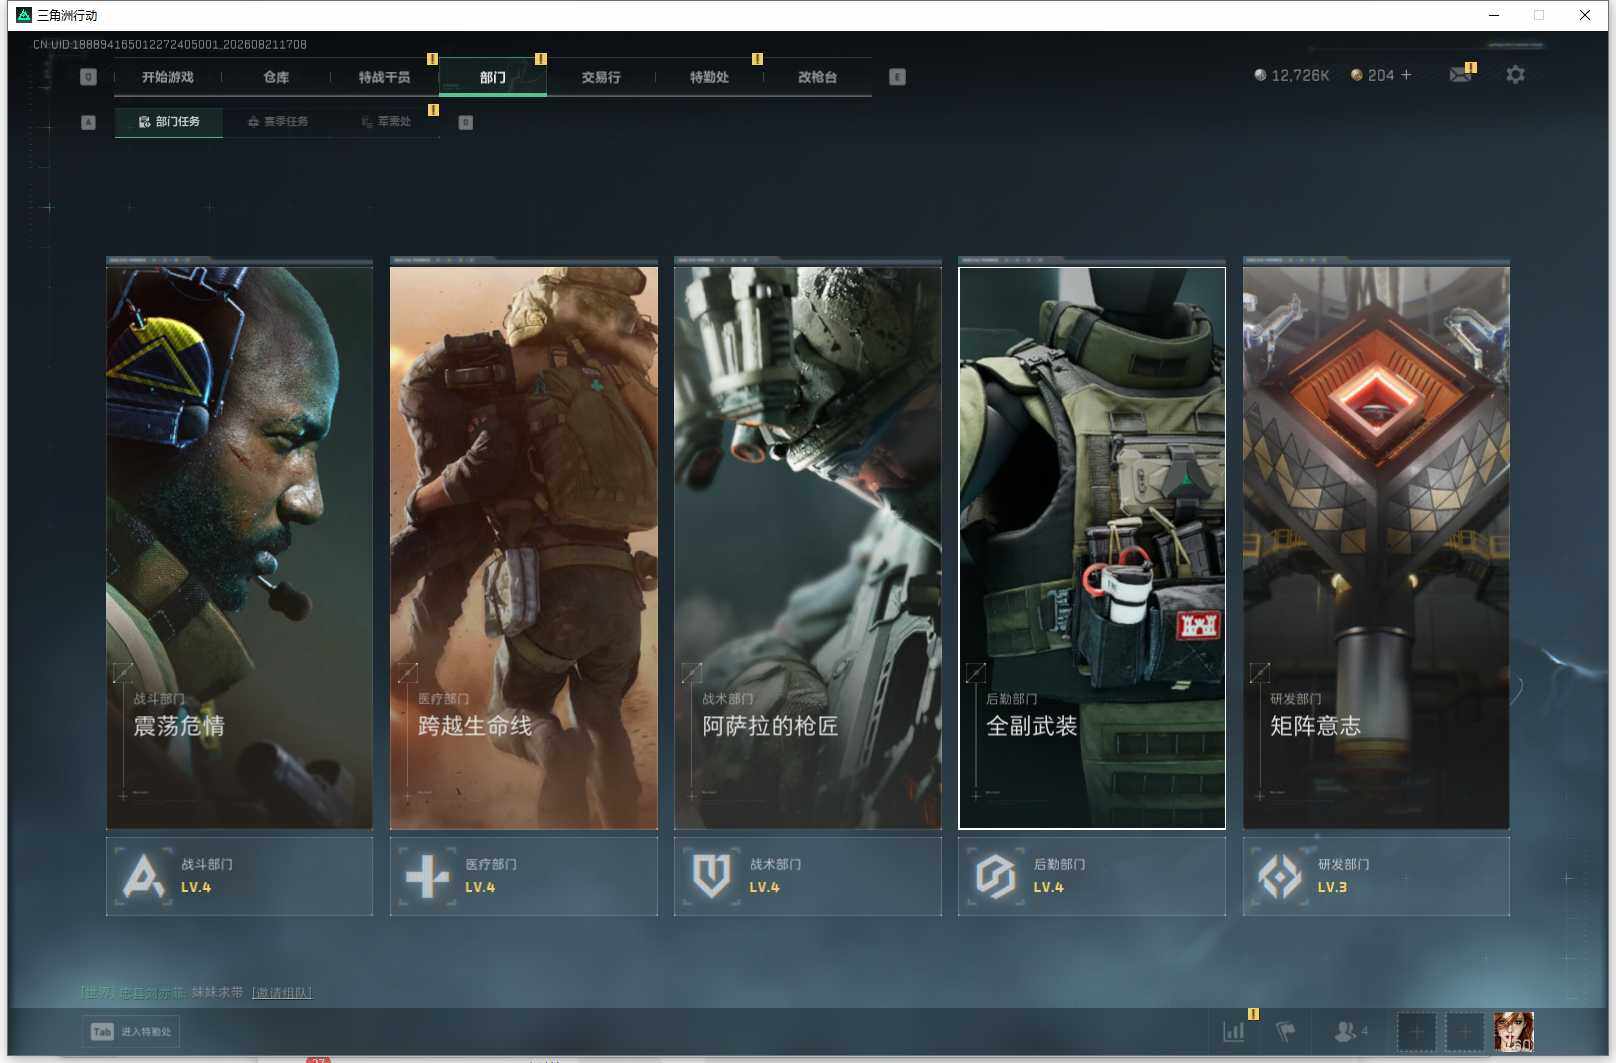Switch to the 特勤处 tab
Image resolution: width=1616 pixels, height=1063 pixels.
[709, 77]
